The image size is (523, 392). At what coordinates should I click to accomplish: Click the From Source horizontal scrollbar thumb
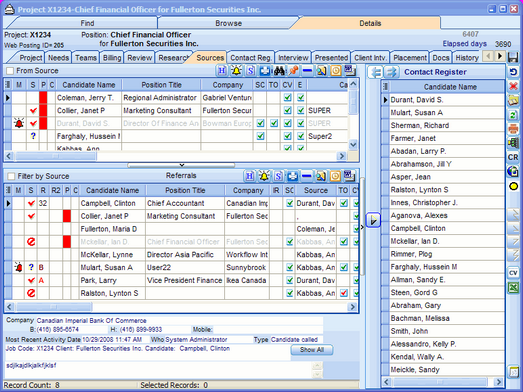pyautogui.click(x=56, y=156)
